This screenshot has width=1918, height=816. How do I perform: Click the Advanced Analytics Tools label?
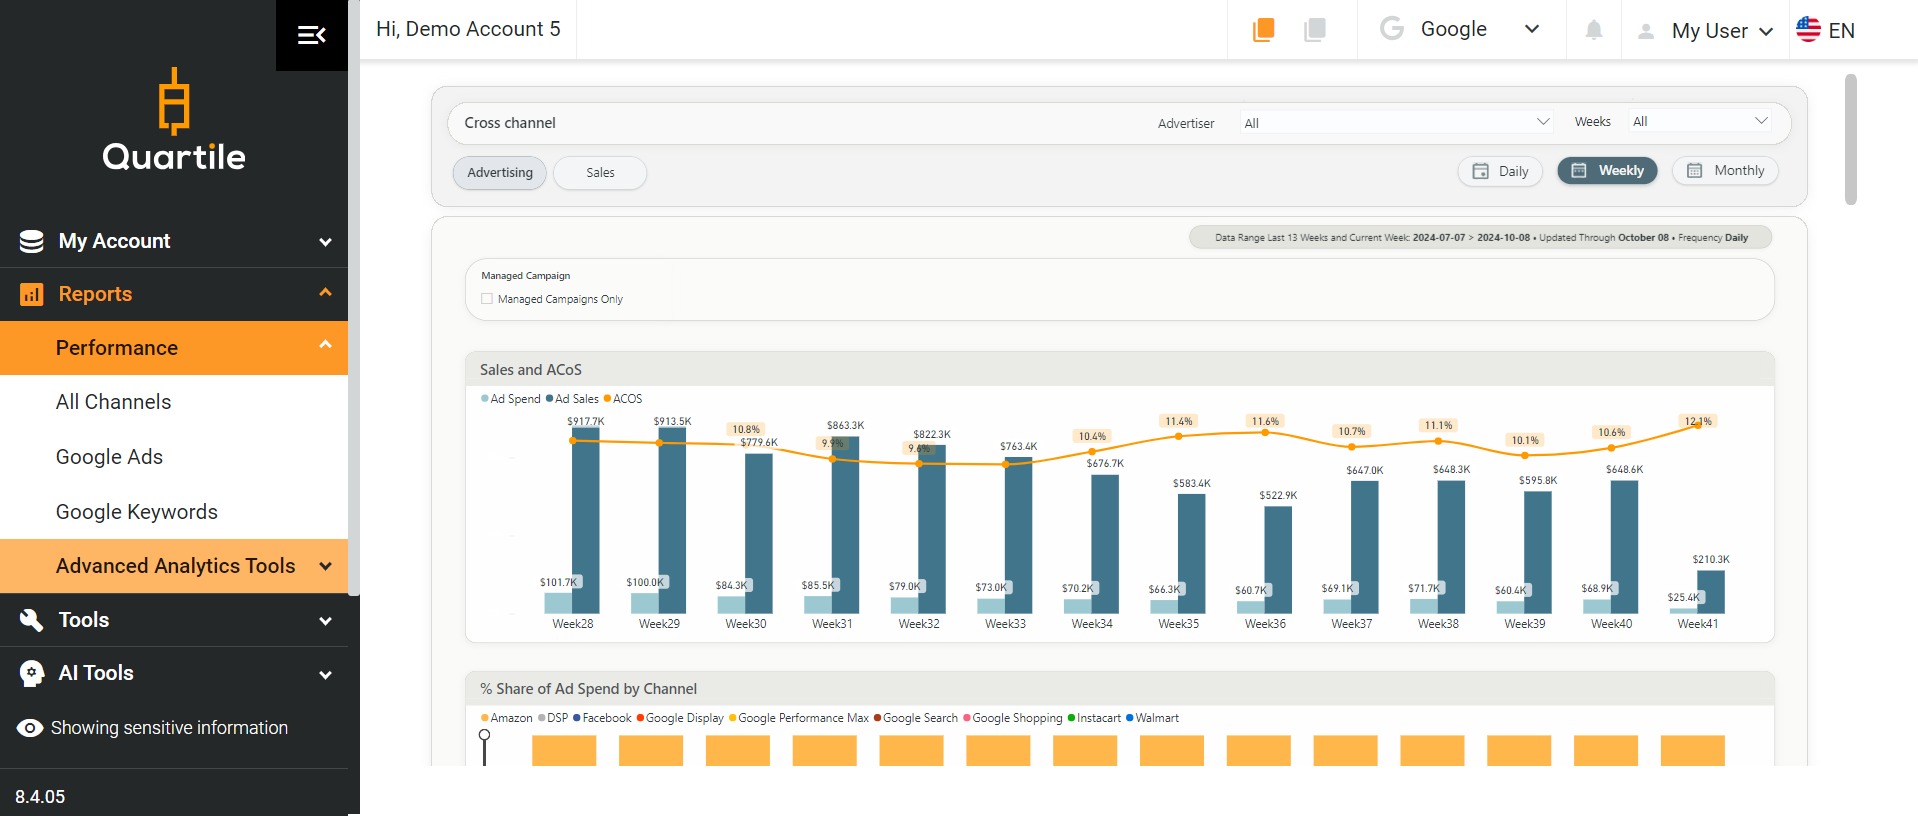175,566
